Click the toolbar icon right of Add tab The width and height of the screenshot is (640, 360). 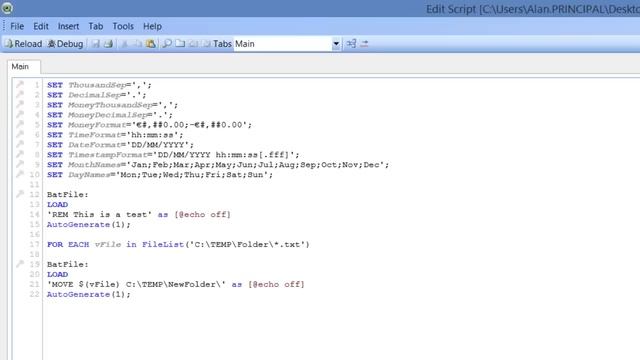pos(193,44)
